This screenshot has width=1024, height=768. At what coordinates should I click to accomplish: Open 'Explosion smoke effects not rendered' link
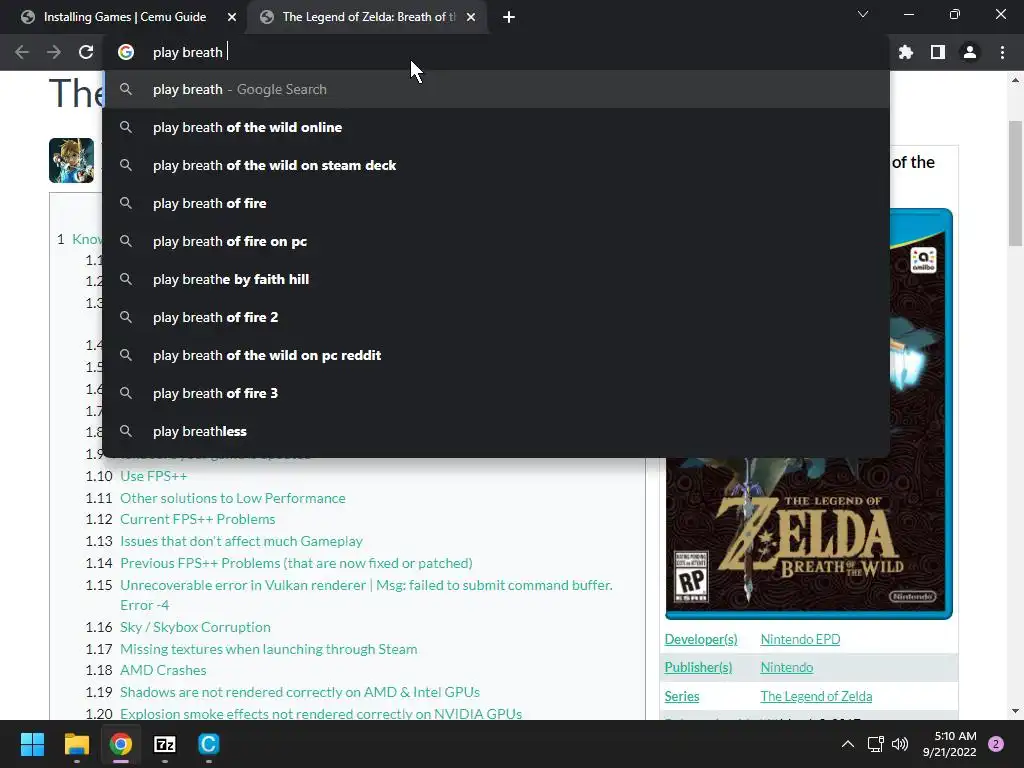pyautogui.click(x=321, y=714)
